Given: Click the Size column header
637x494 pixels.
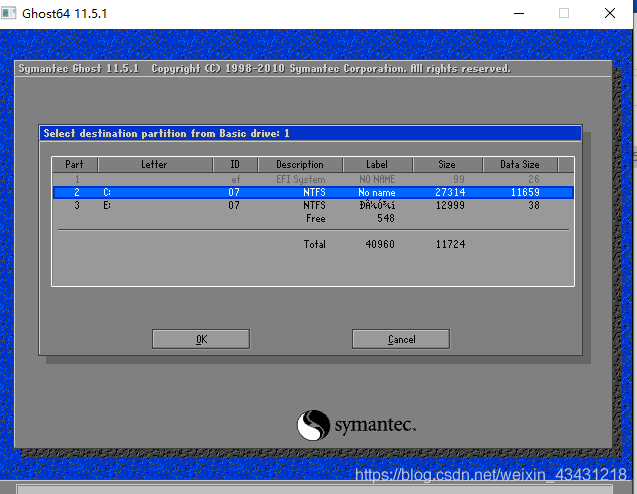Looking at the screenshot, I should pos(447,165).
